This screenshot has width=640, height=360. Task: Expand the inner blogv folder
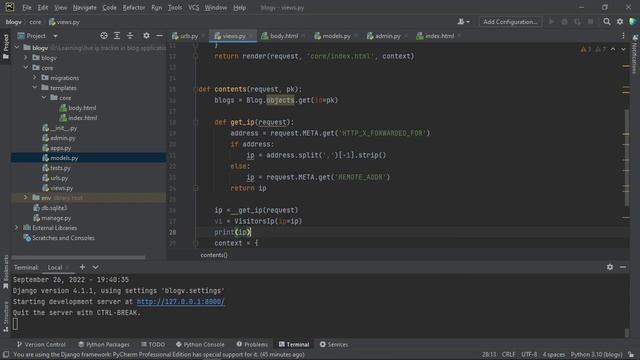pos(26,58)
